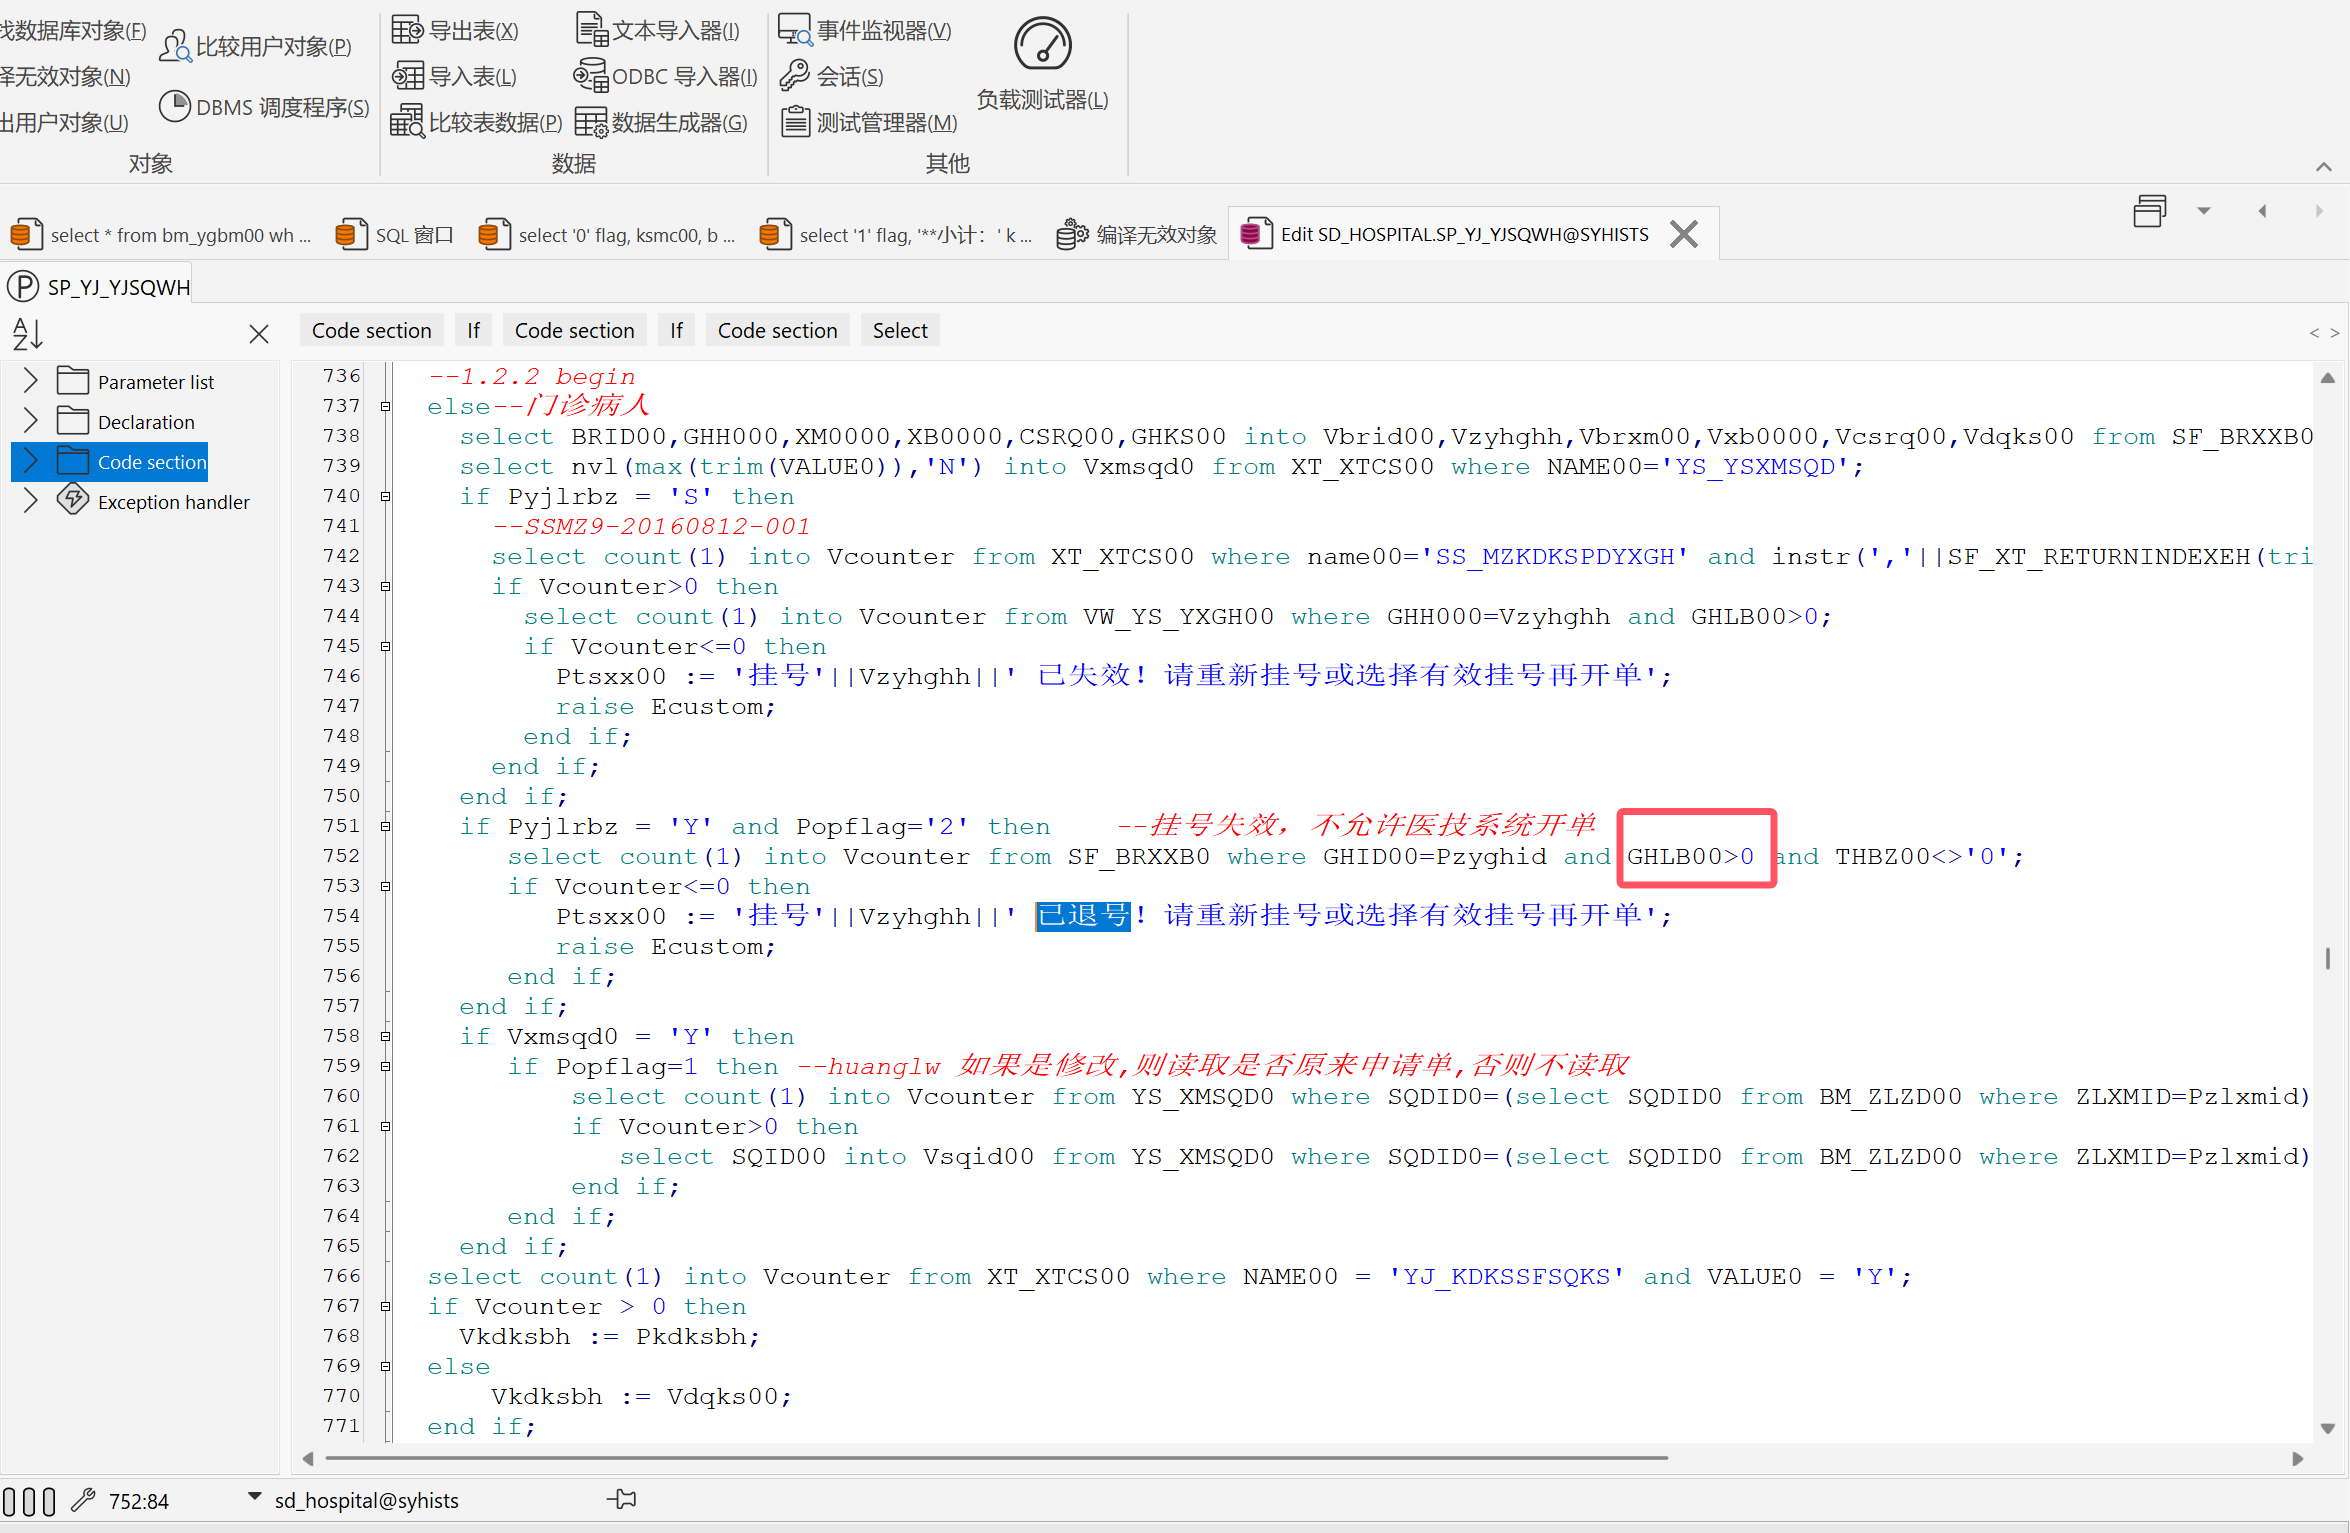Click the first Code section breadcrumb
This screenshot has width=2350, height=1533.
(x=371, y=331)
